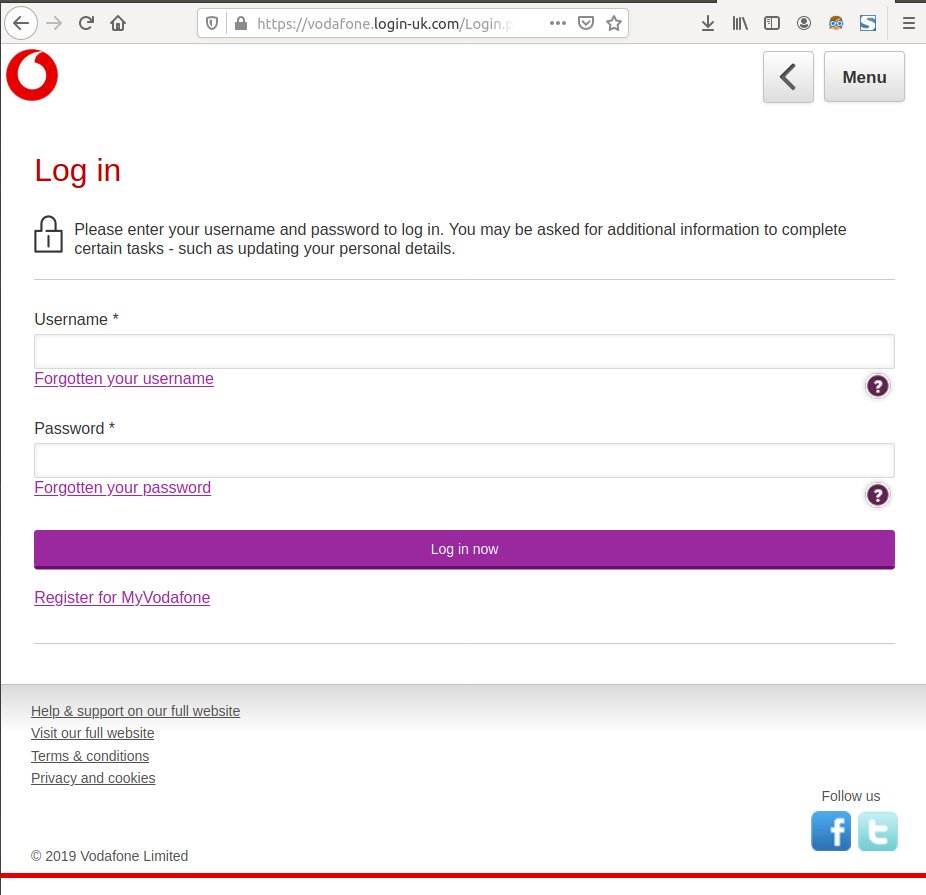Focus the Password input field

(464, 460)
